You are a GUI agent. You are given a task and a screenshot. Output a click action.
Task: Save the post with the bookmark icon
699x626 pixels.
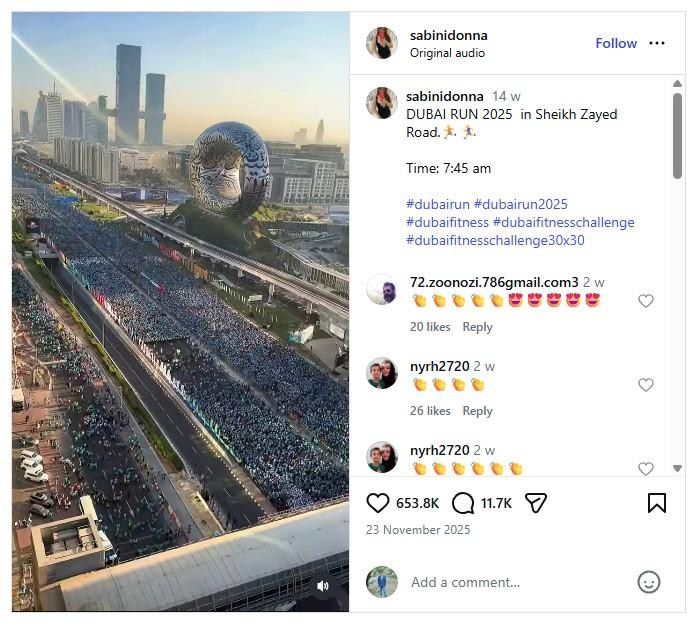click(657, 503)
